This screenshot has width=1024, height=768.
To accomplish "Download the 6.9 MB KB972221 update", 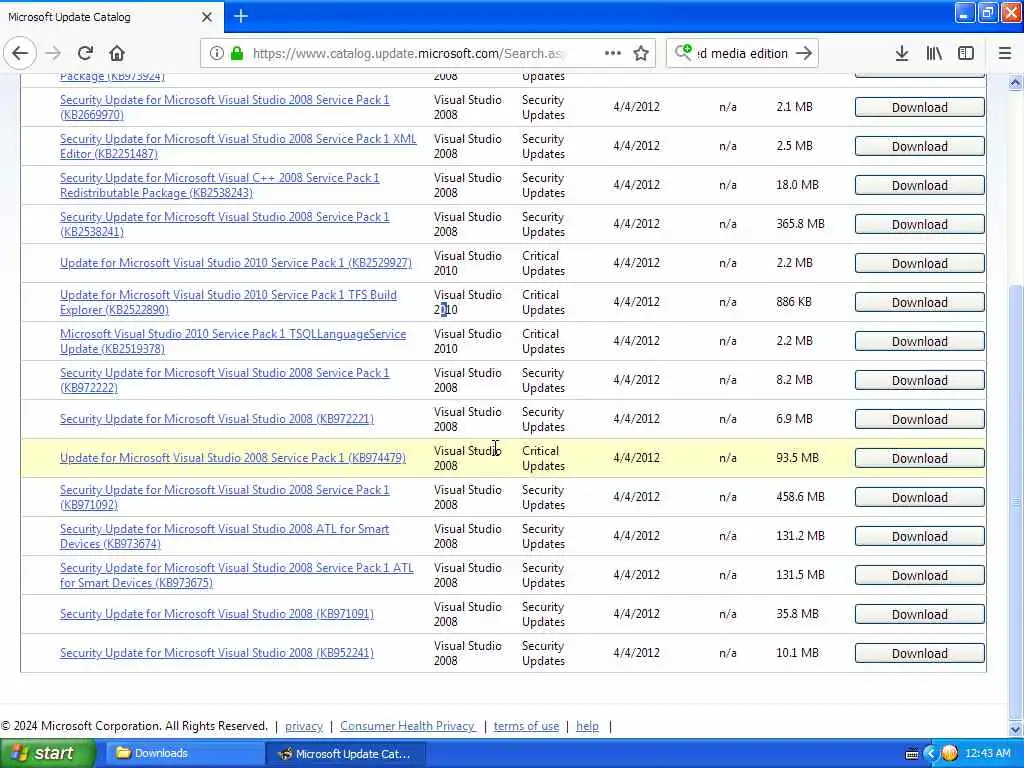I will click(920, 419).
